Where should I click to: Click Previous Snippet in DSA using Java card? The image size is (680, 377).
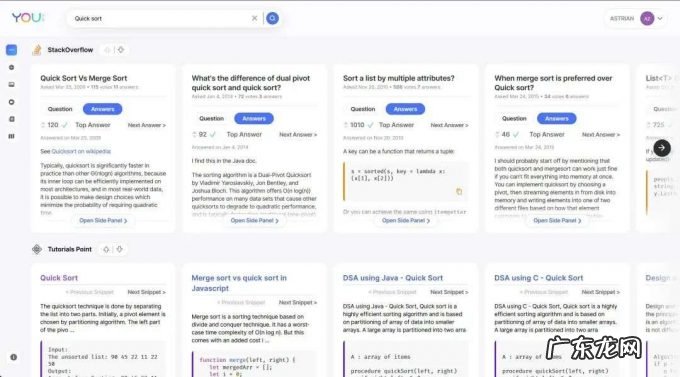coord(392,292)
